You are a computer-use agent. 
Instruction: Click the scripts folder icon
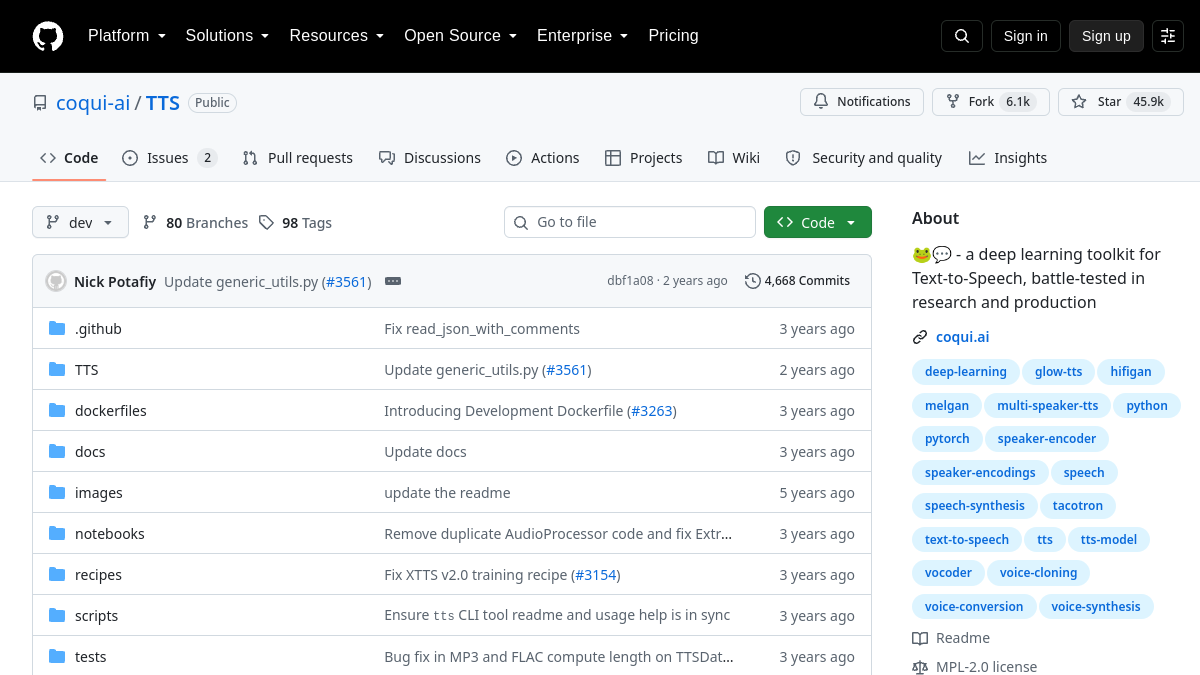(x=57, y=616)
